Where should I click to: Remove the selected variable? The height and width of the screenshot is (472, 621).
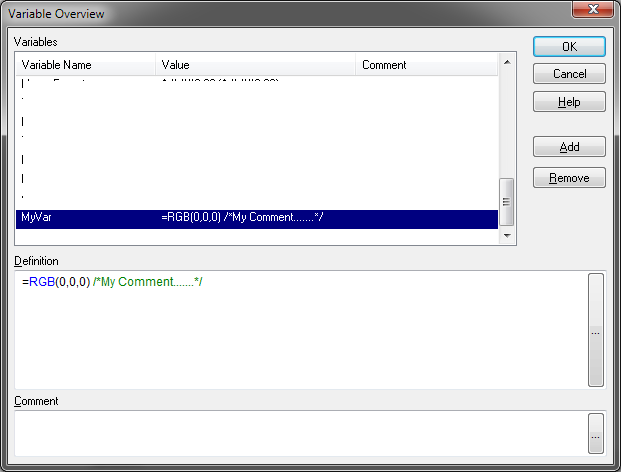click(569, 178)
